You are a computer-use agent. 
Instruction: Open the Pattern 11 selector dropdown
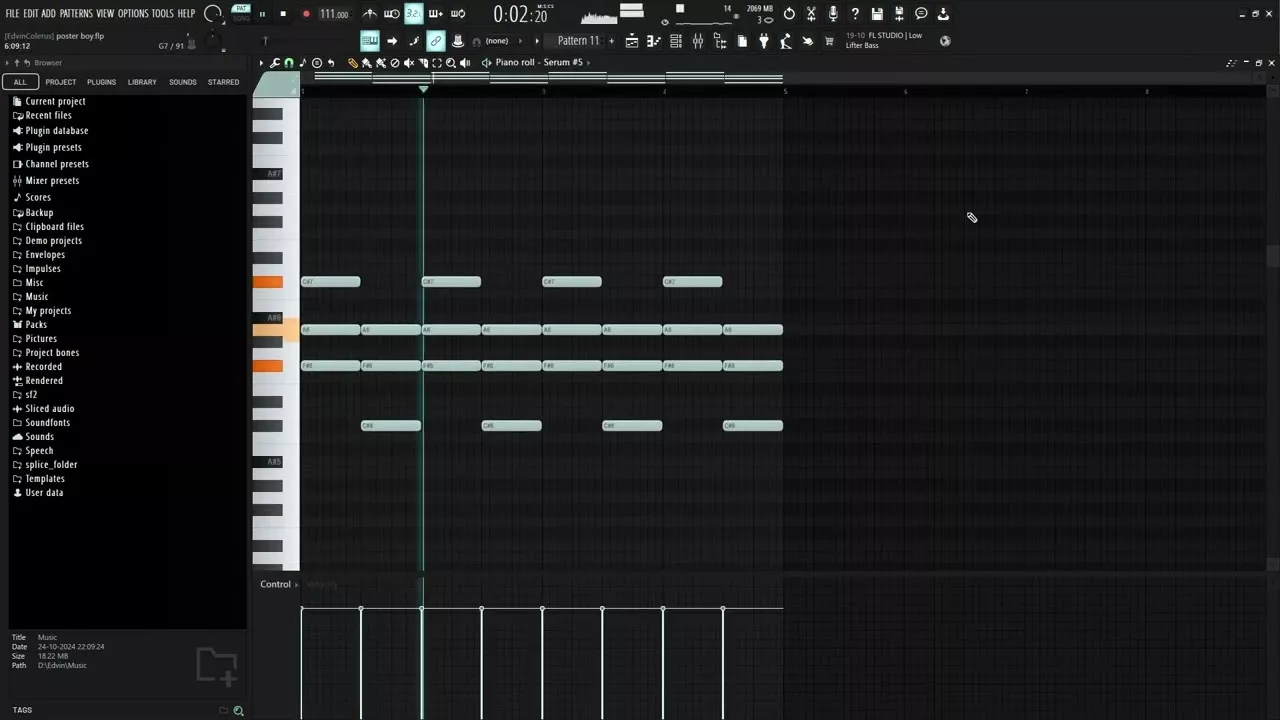click(578, 41)
